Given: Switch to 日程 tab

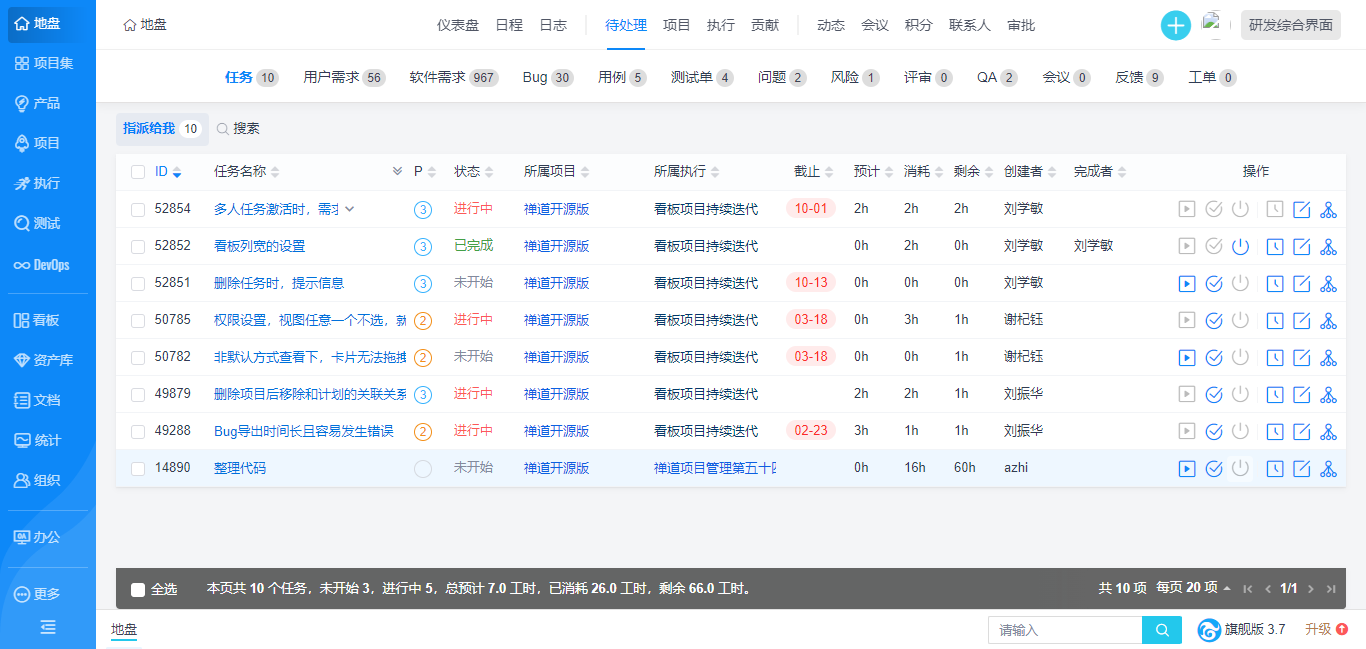Looking at the screenshot, I should tap(509, 25).
